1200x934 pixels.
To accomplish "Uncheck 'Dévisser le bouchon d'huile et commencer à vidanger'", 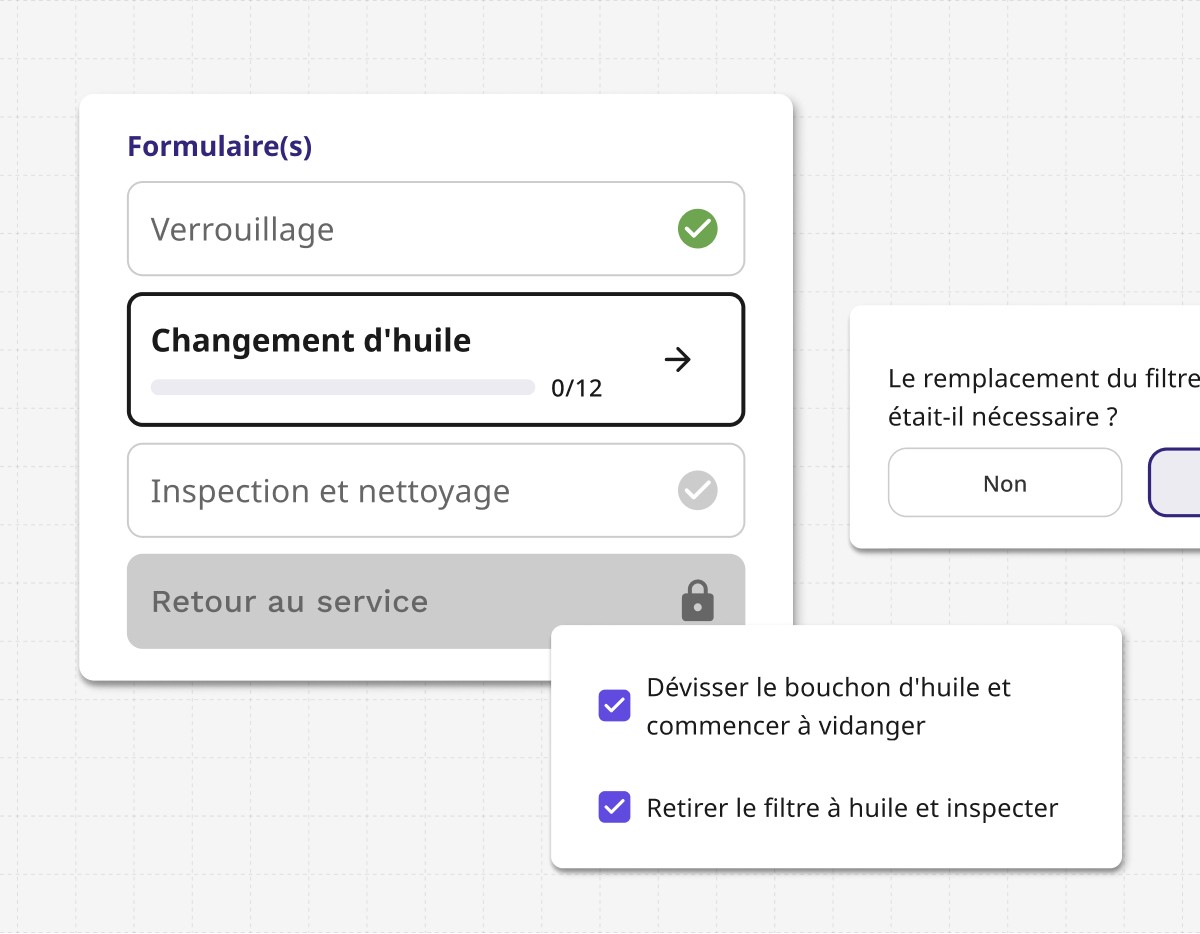I will click(614, 706).
